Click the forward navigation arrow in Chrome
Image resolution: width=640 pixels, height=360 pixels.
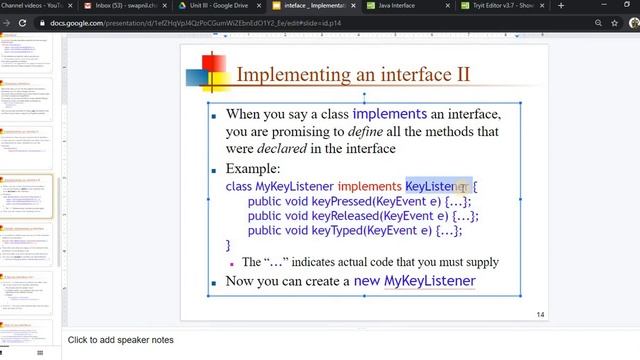coord(6,23)
